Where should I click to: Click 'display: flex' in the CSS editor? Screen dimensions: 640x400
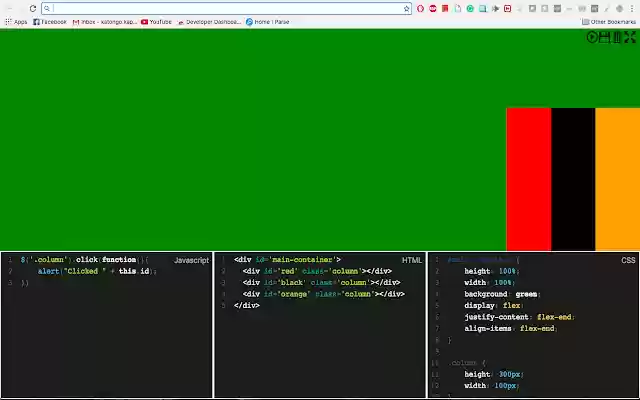point(494,306)
